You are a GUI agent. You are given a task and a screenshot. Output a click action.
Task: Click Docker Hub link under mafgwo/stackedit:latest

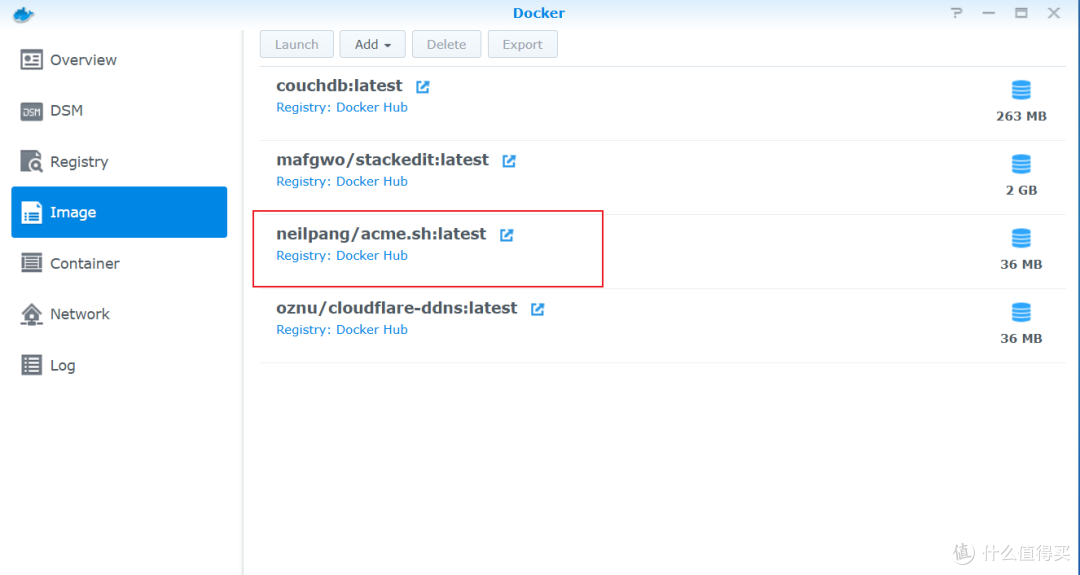click(372, 182)
